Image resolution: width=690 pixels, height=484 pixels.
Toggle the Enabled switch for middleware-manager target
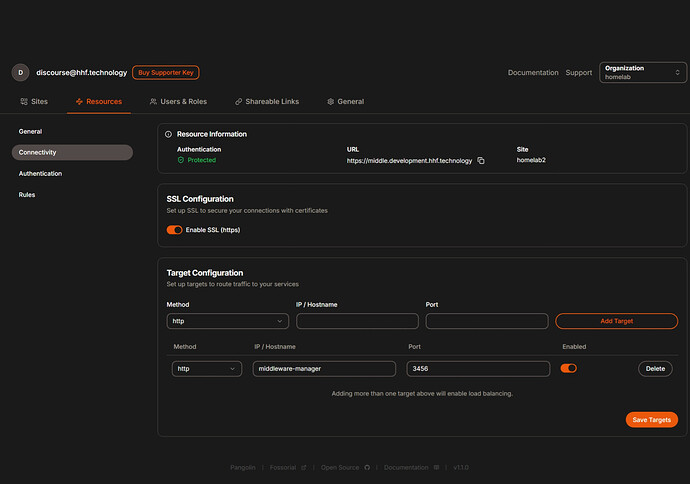(x=569, y=368)
